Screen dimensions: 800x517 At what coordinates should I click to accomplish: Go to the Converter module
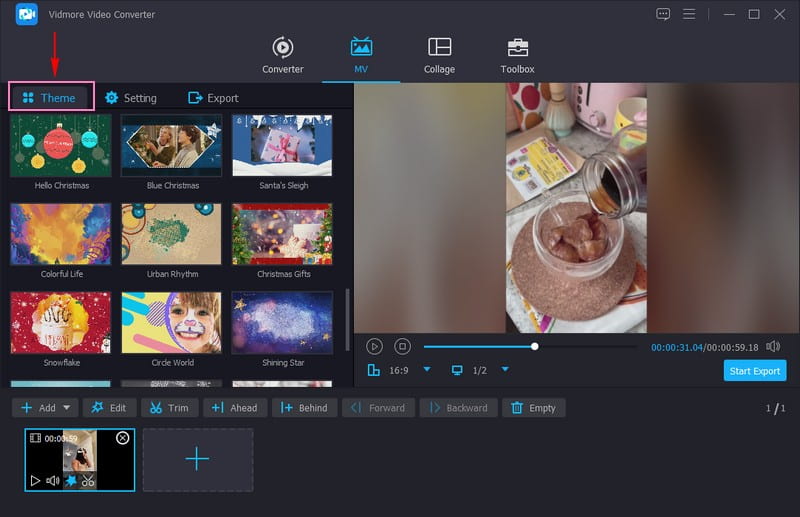(x=283, y=55)
